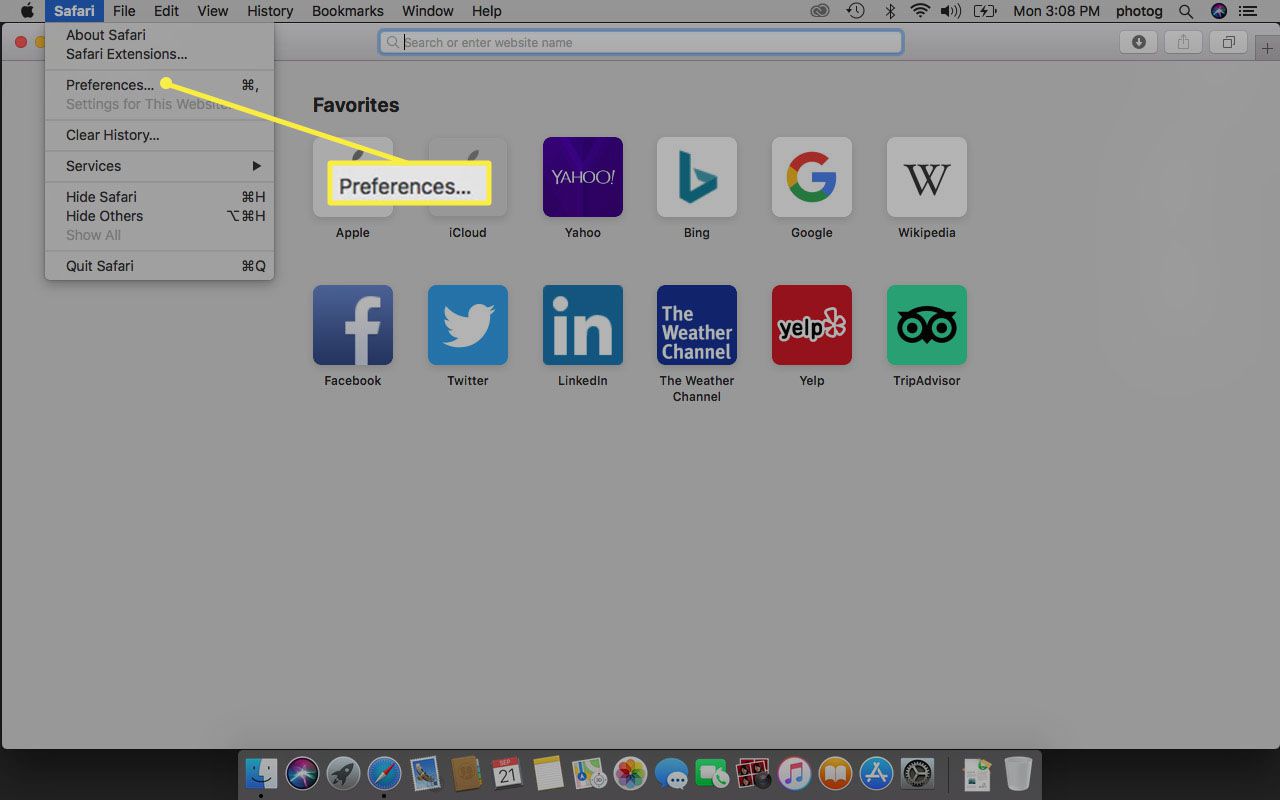Open Contacts book in the Dock

click(x=466, y=773)
